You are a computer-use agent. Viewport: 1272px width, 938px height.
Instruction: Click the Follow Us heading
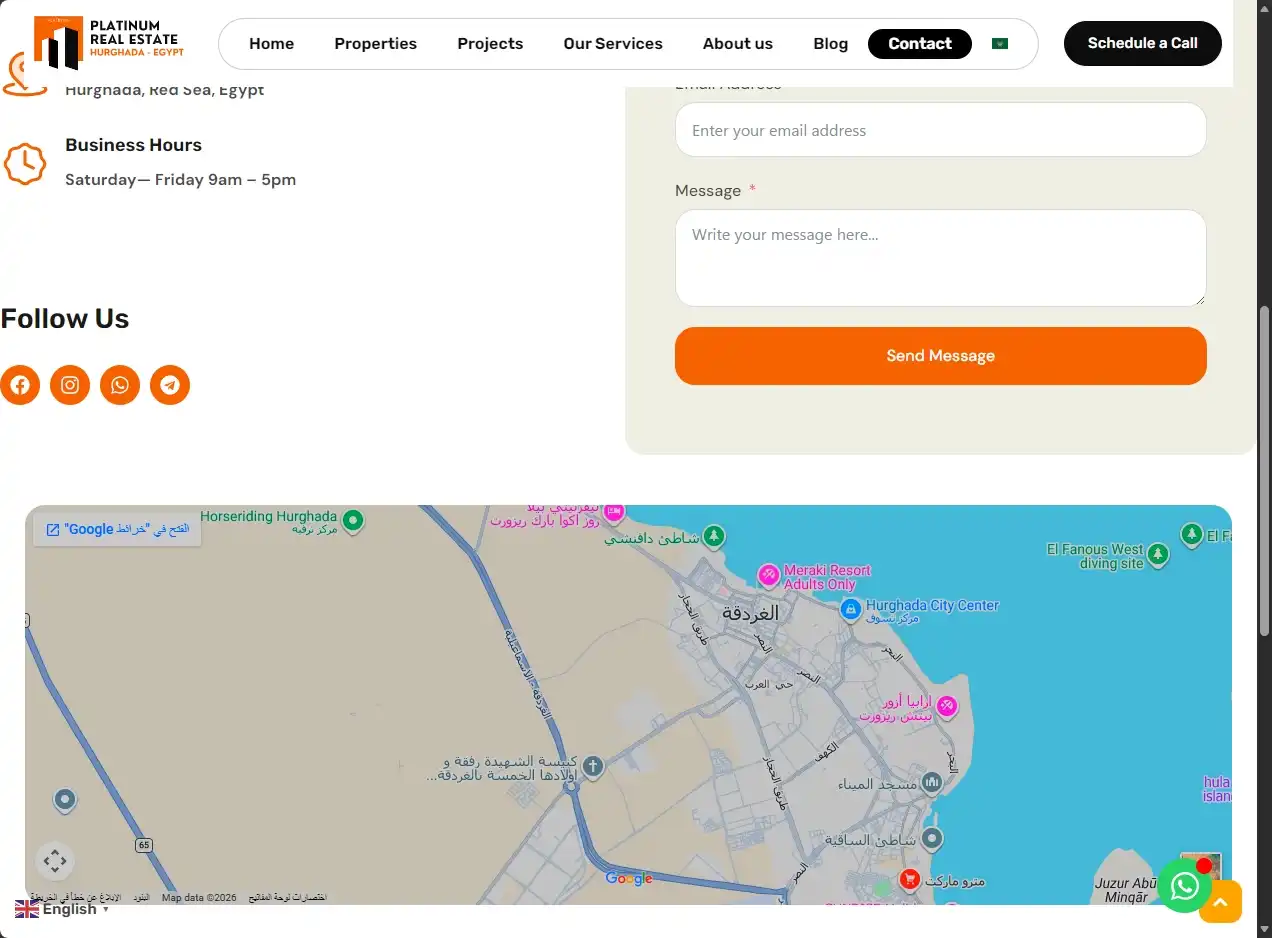point(65,319)
